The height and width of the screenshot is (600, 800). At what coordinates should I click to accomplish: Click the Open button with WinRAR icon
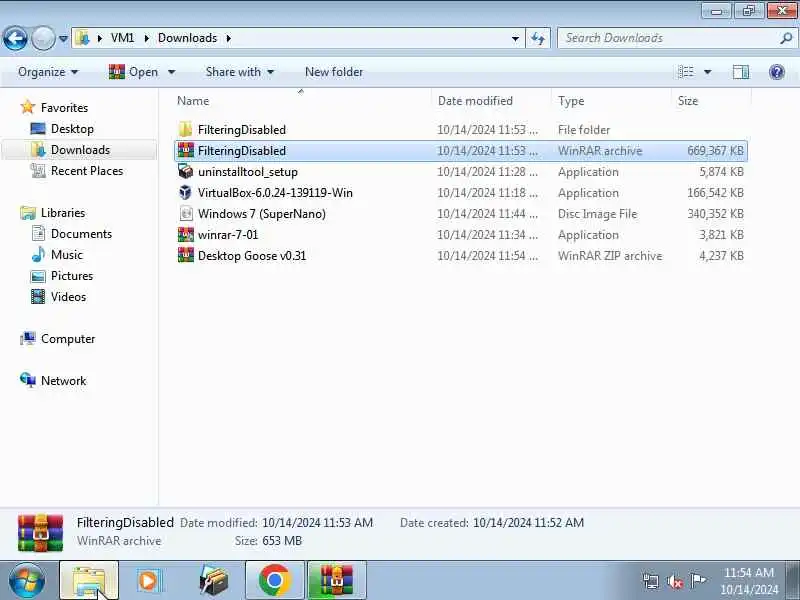[x=134, y=72]
